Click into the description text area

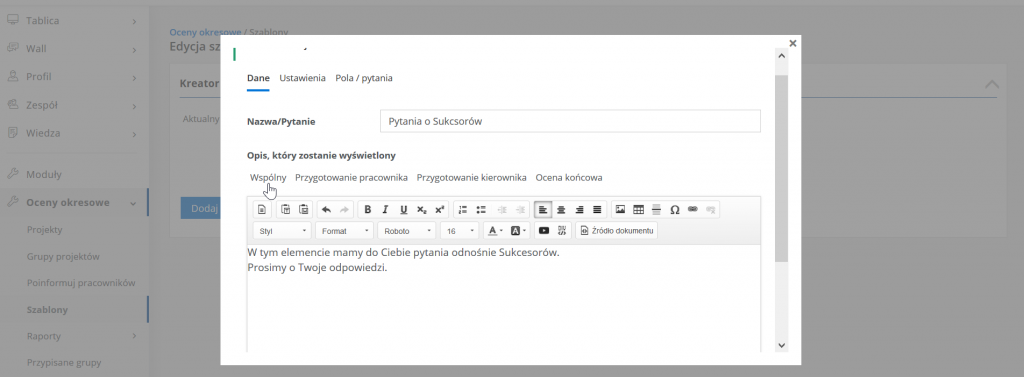504,298
